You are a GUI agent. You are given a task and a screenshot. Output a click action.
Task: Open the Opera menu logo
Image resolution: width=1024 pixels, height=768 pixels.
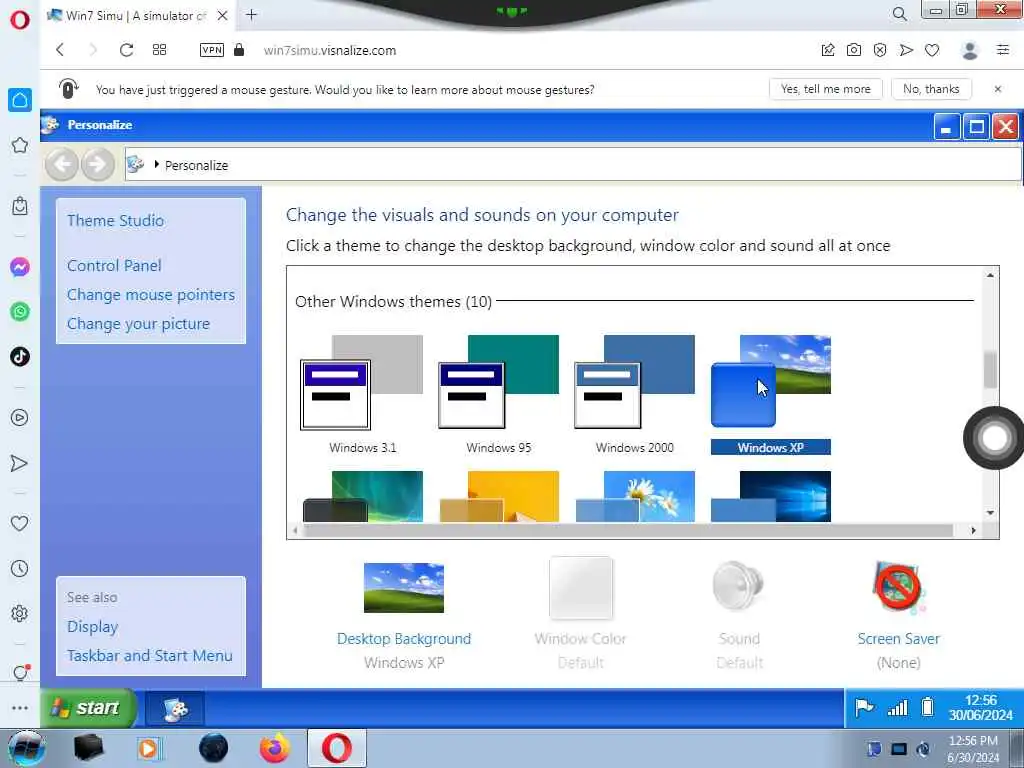tap(20, 20)
